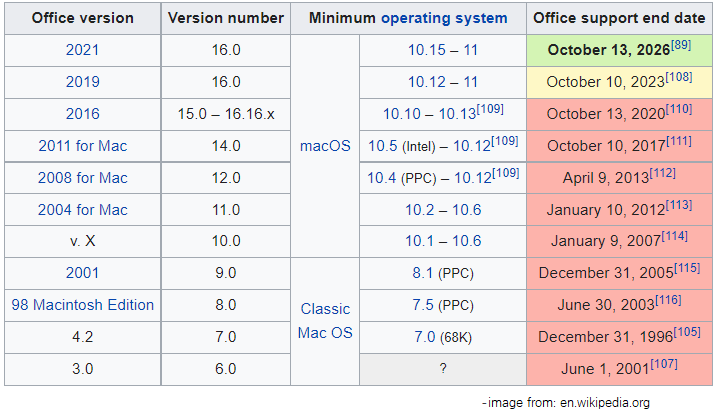
Task: Open reference [107] after June 1, 2001
Action: point(664,364)
